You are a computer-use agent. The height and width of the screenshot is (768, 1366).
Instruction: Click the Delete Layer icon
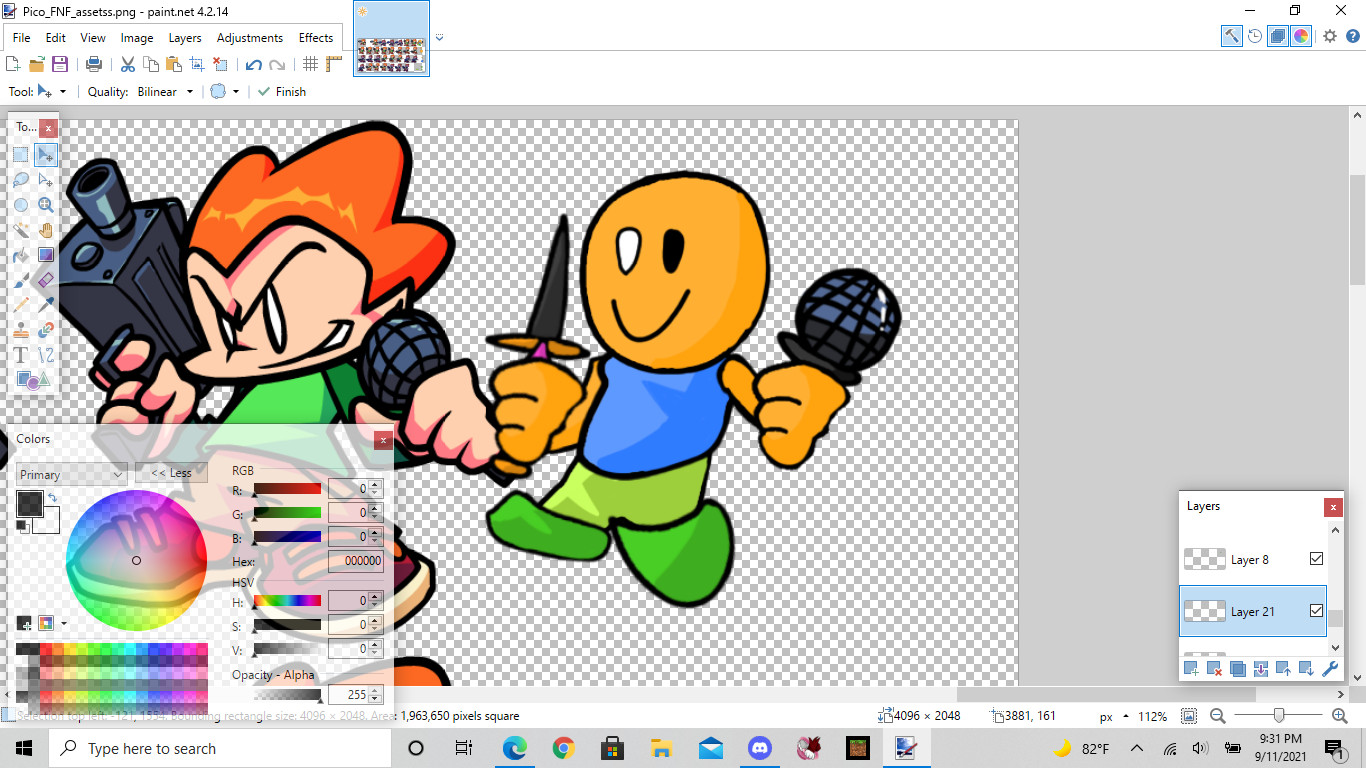pos(1214,669)
